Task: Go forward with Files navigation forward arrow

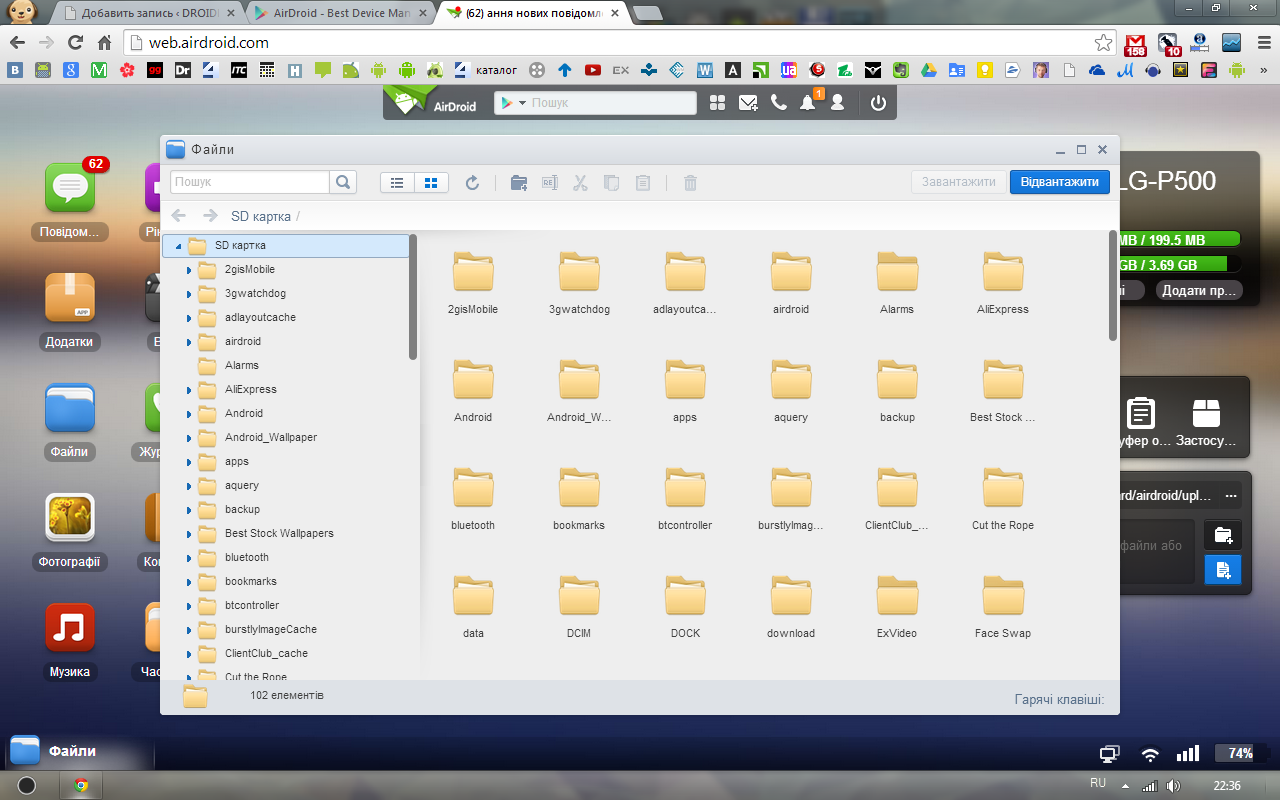Action: coord(210,216)
